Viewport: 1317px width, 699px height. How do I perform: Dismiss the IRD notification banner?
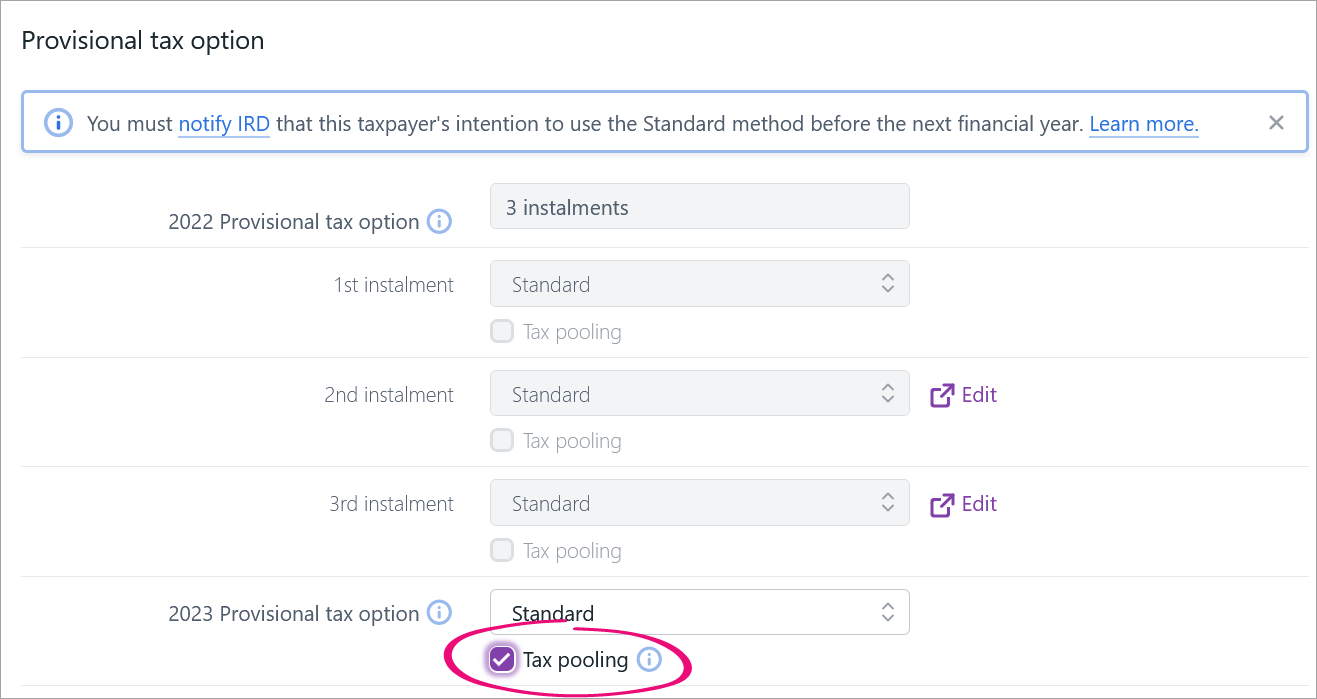[1276, 123]
